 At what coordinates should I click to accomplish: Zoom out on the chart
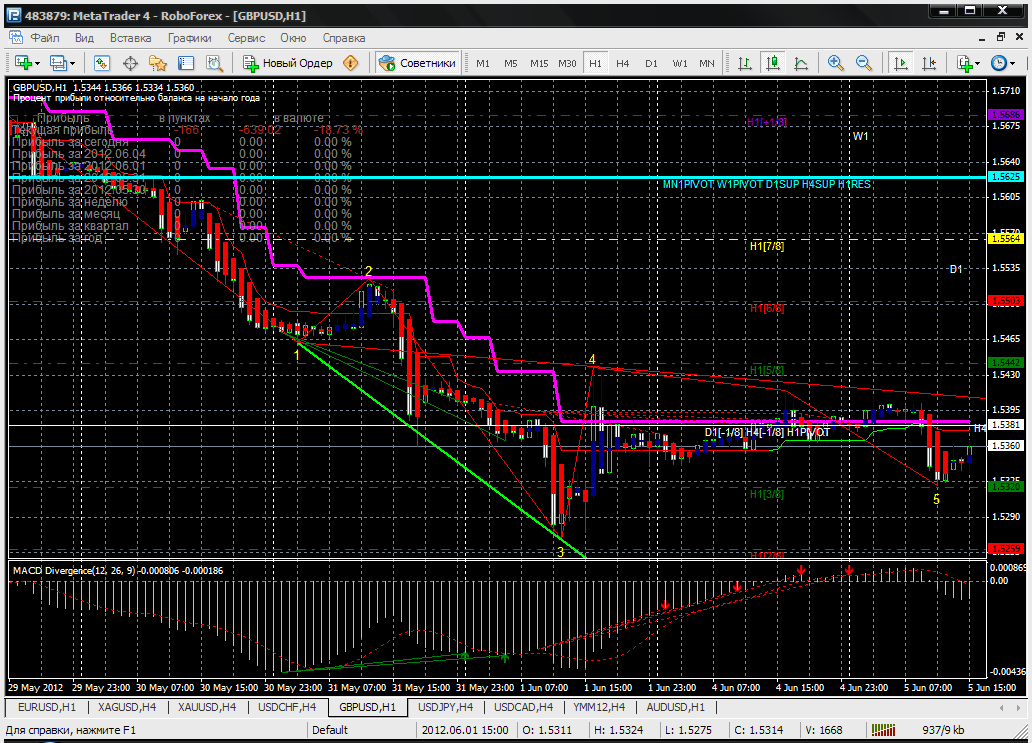[x=864, y=63]
